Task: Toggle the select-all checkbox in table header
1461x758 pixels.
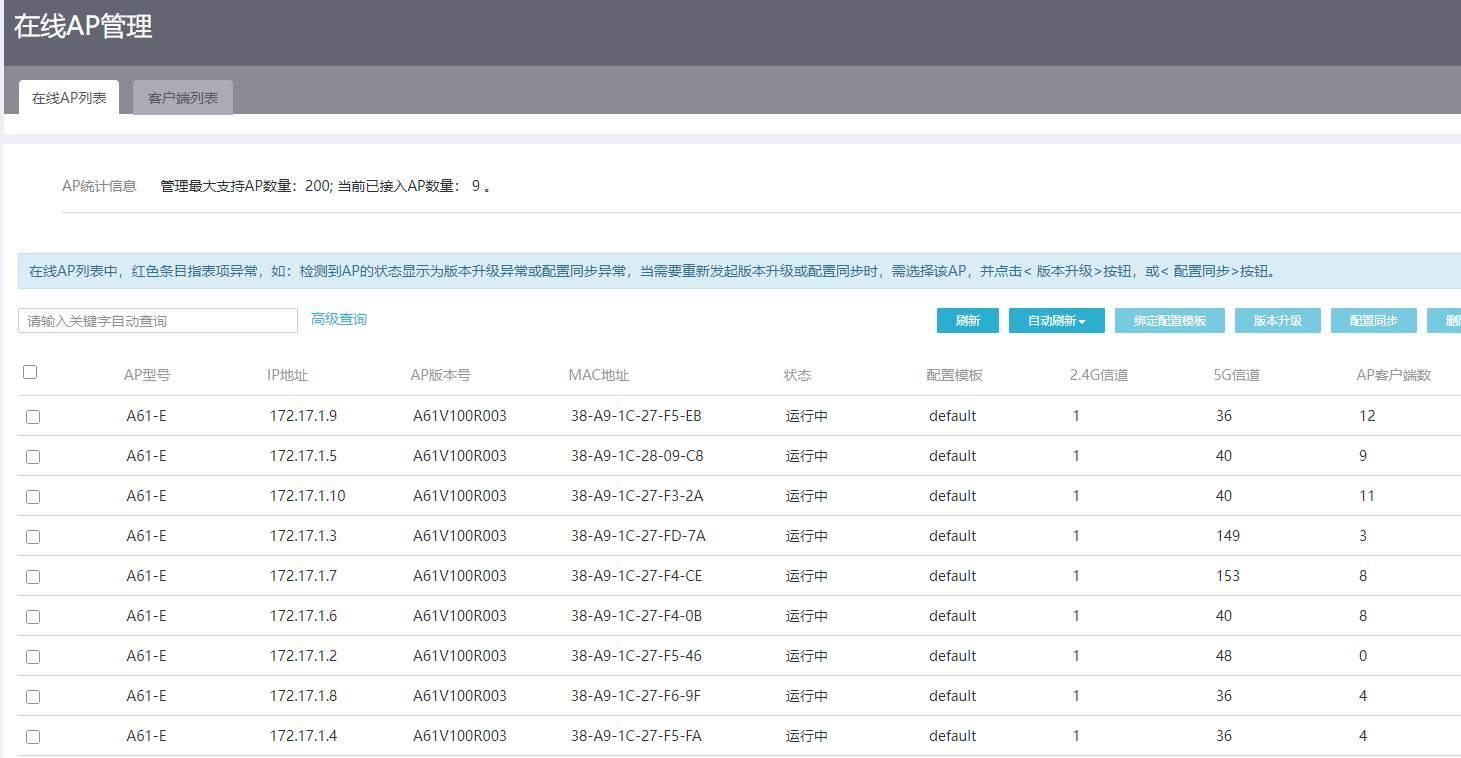Action: [x=30, y=372]
